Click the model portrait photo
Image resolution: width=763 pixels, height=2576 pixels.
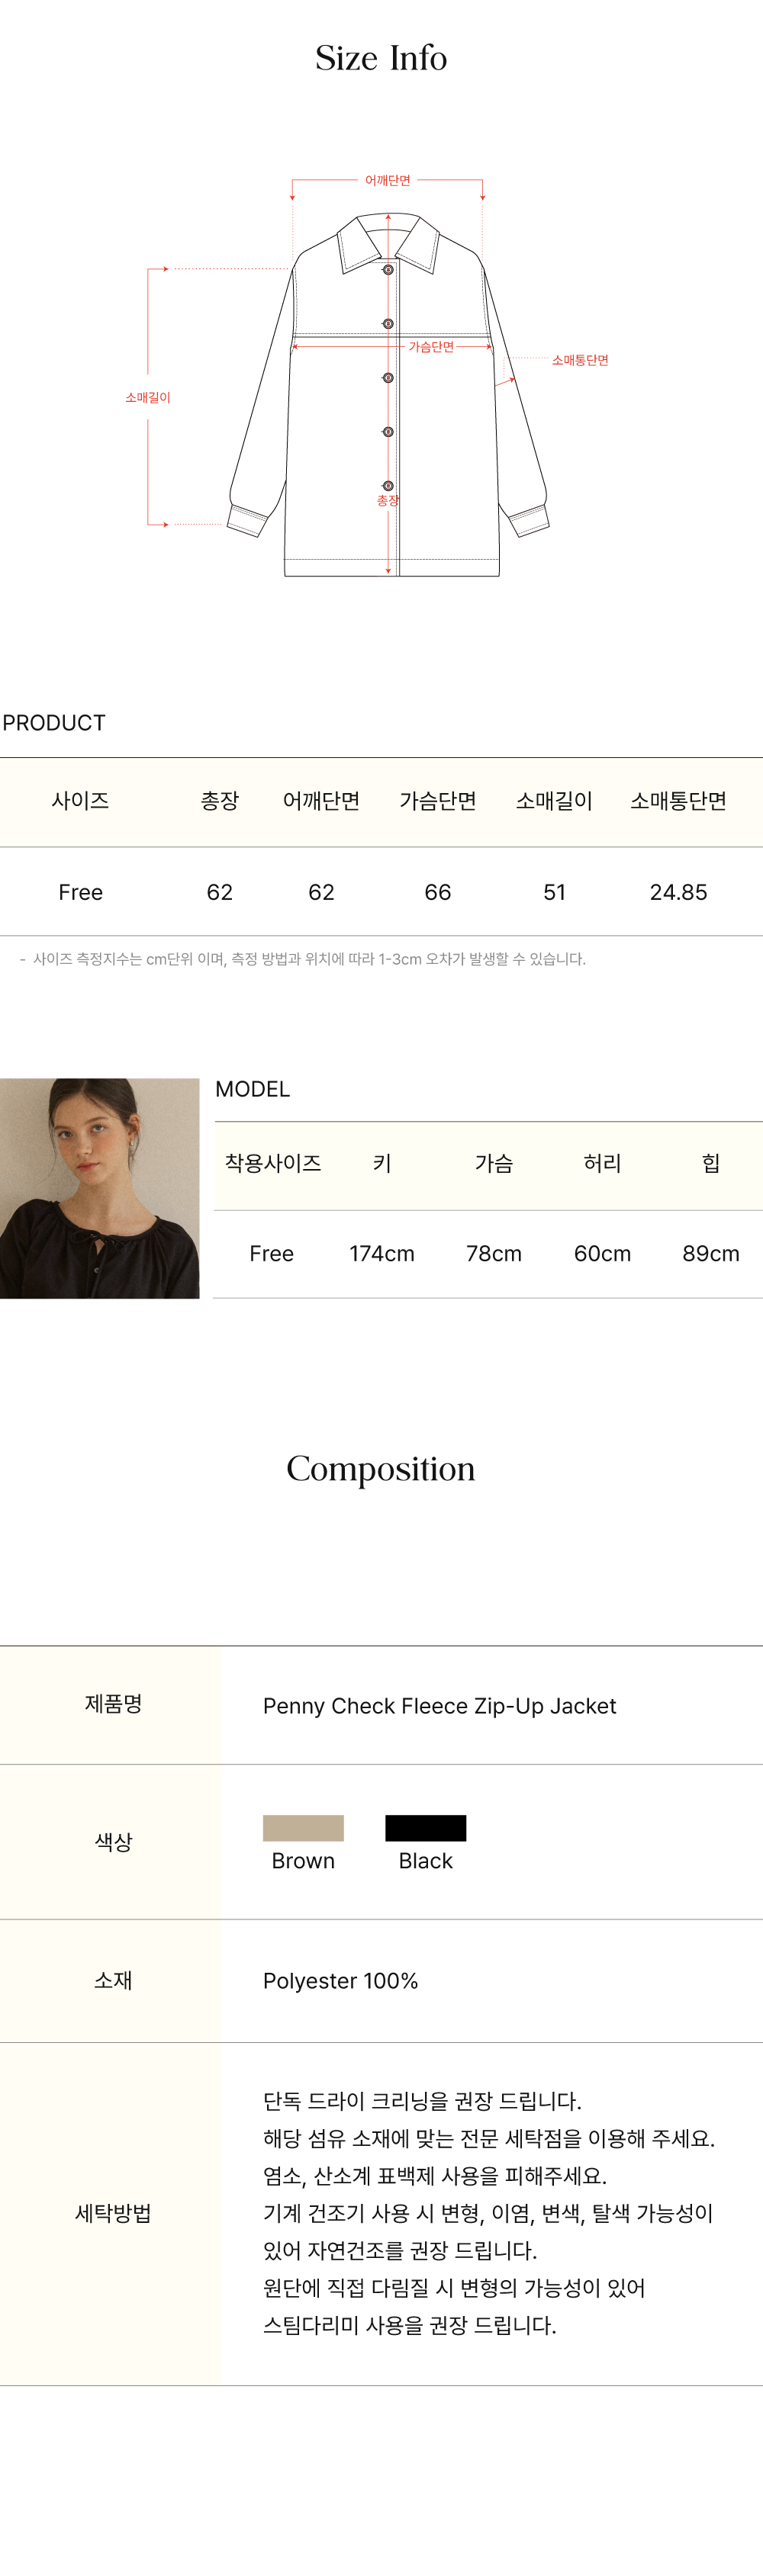[x=99, y=1188]
